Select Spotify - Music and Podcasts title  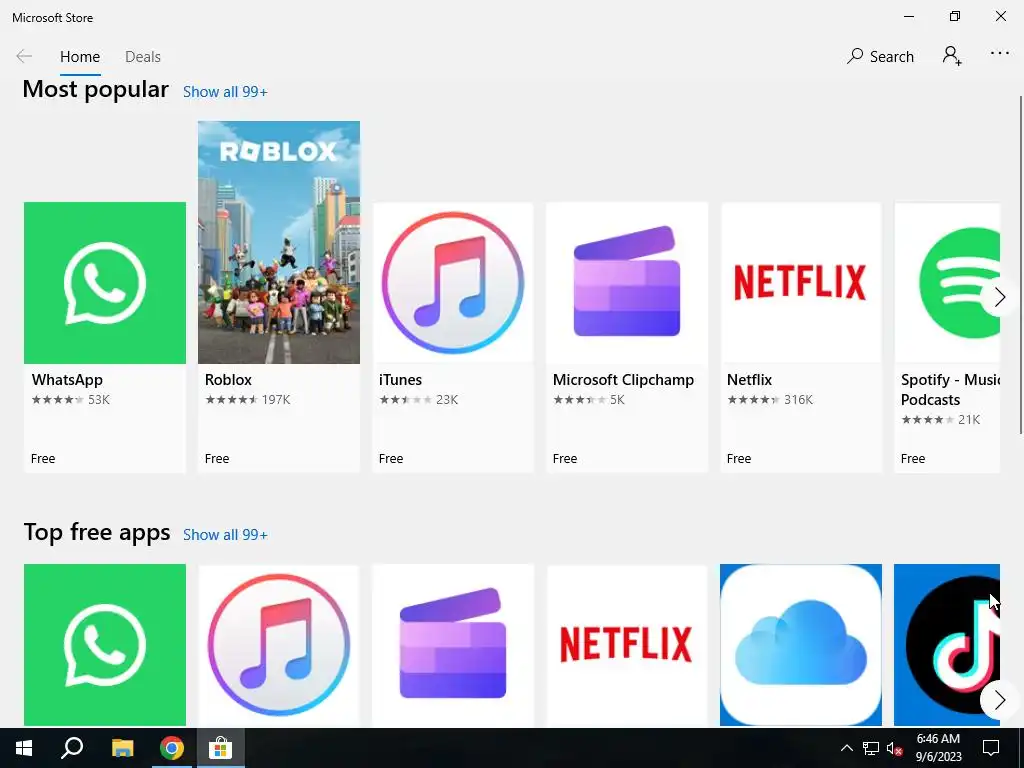[950, 389]
